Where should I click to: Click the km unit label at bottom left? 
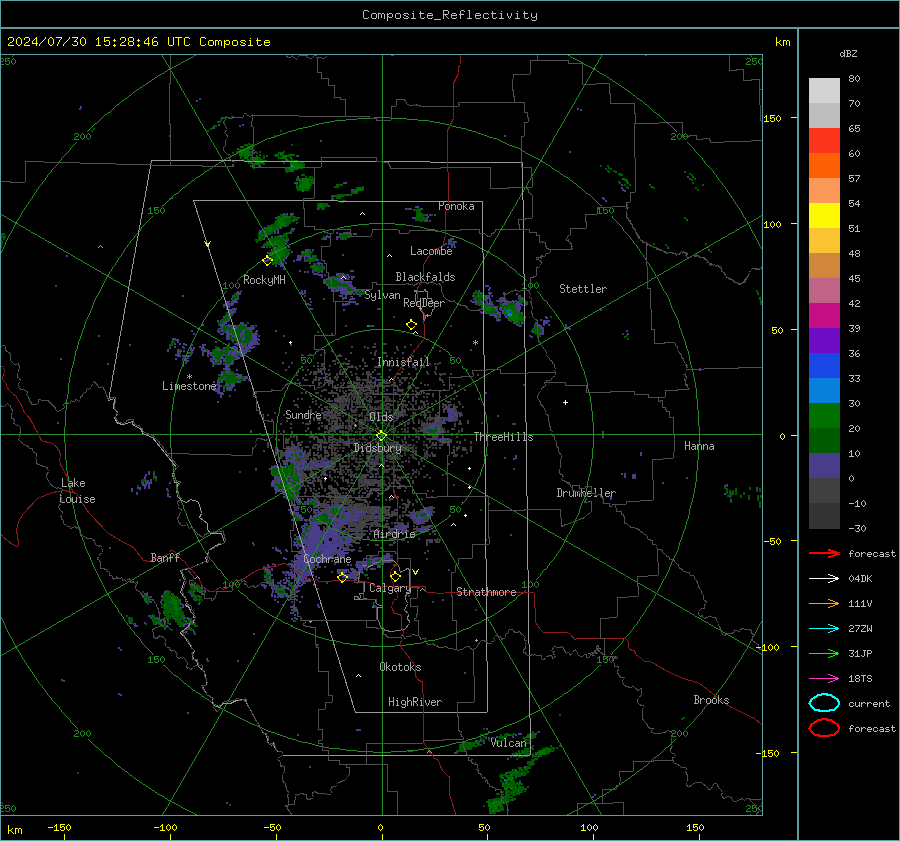point(14,830)
